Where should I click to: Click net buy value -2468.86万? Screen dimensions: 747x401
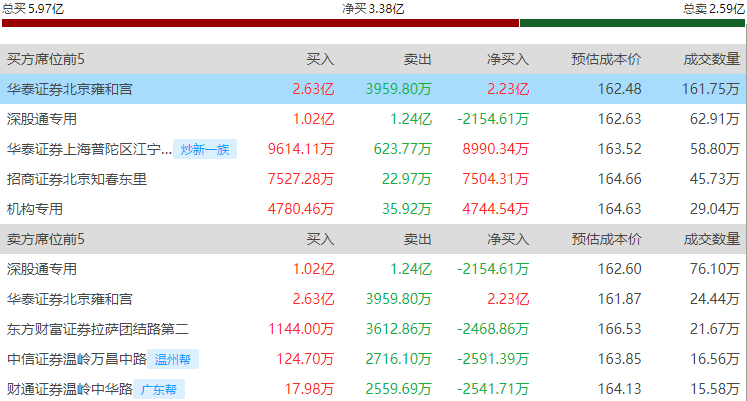[493, 329]
